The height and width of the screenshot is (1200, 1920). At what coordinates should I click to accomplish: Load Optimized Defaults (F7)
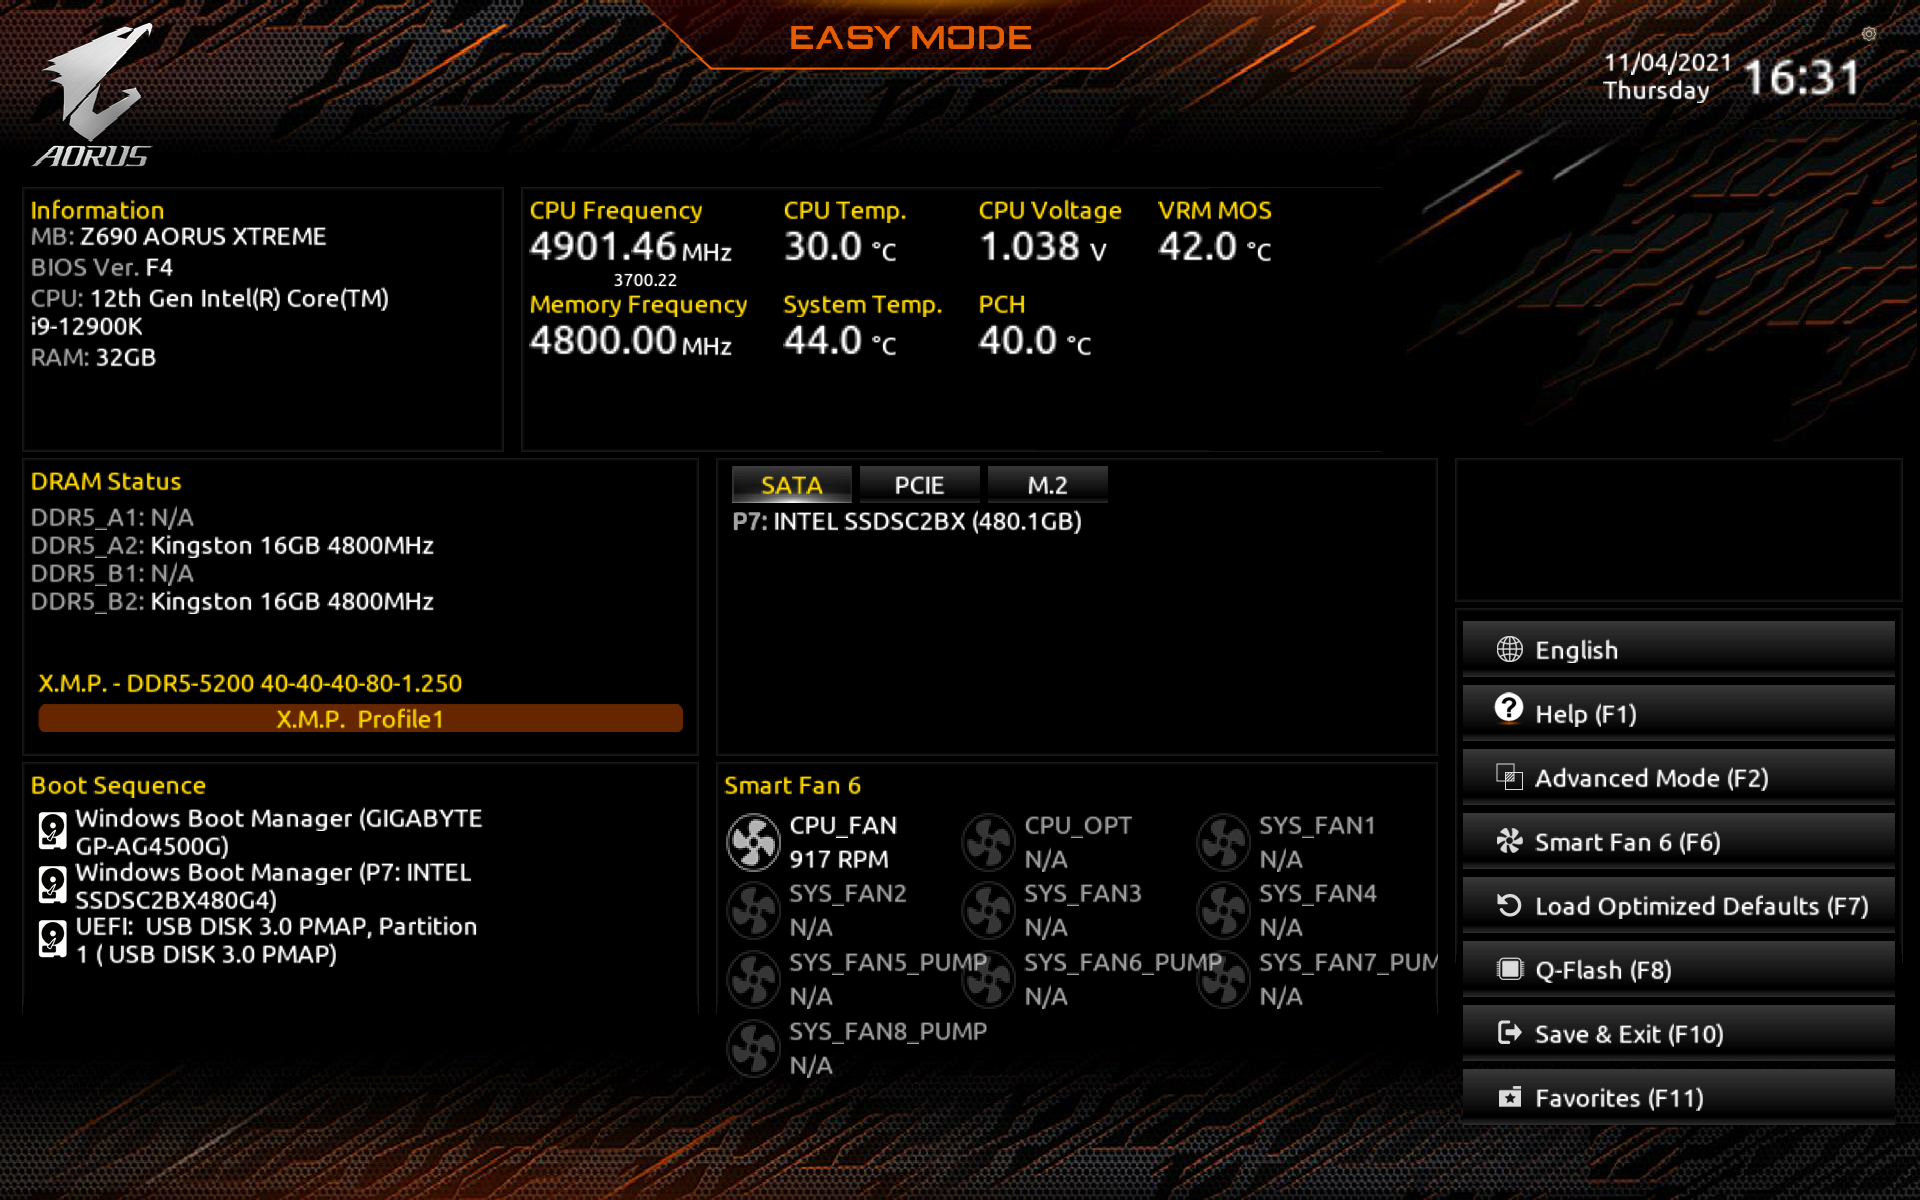click(x=1677, y=906)
